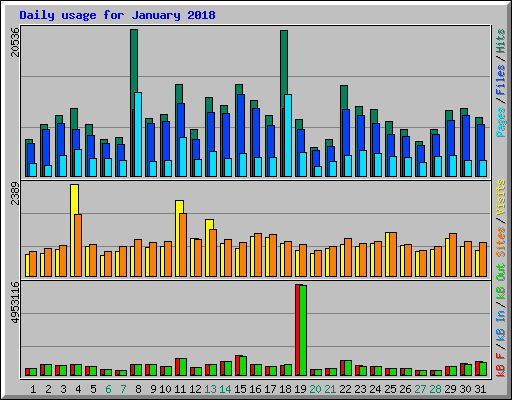Screen dimensions: 512x400
Task: Click the 20536 axis value
Action: (15, 42)
